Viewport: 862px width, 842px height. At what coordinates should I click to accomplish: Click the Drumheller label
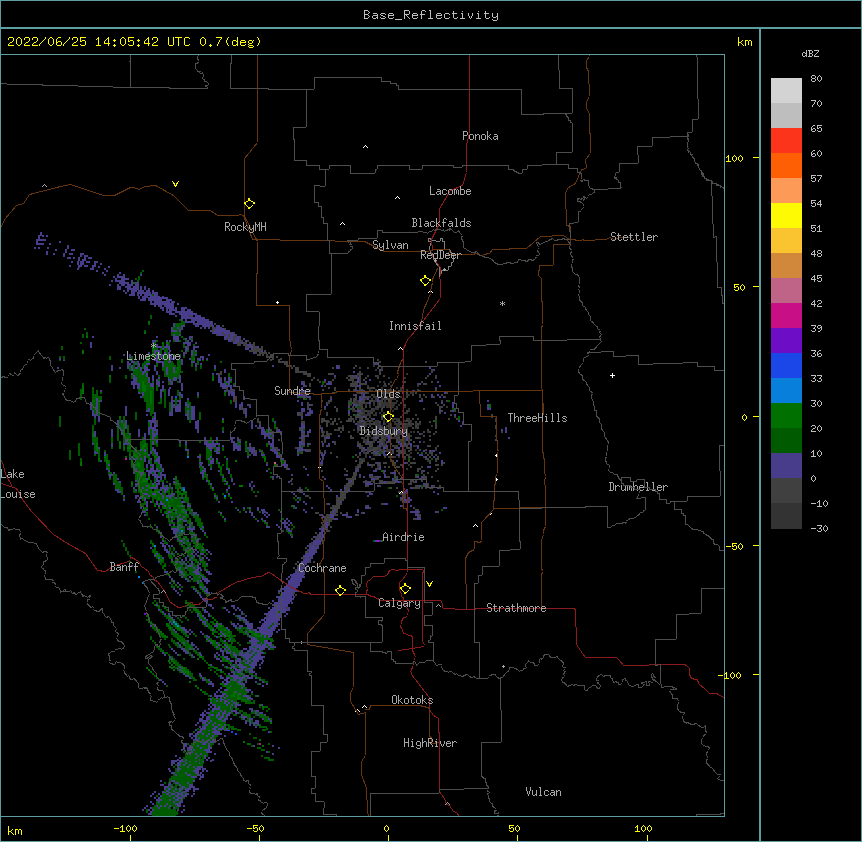[x=638, y=487]
